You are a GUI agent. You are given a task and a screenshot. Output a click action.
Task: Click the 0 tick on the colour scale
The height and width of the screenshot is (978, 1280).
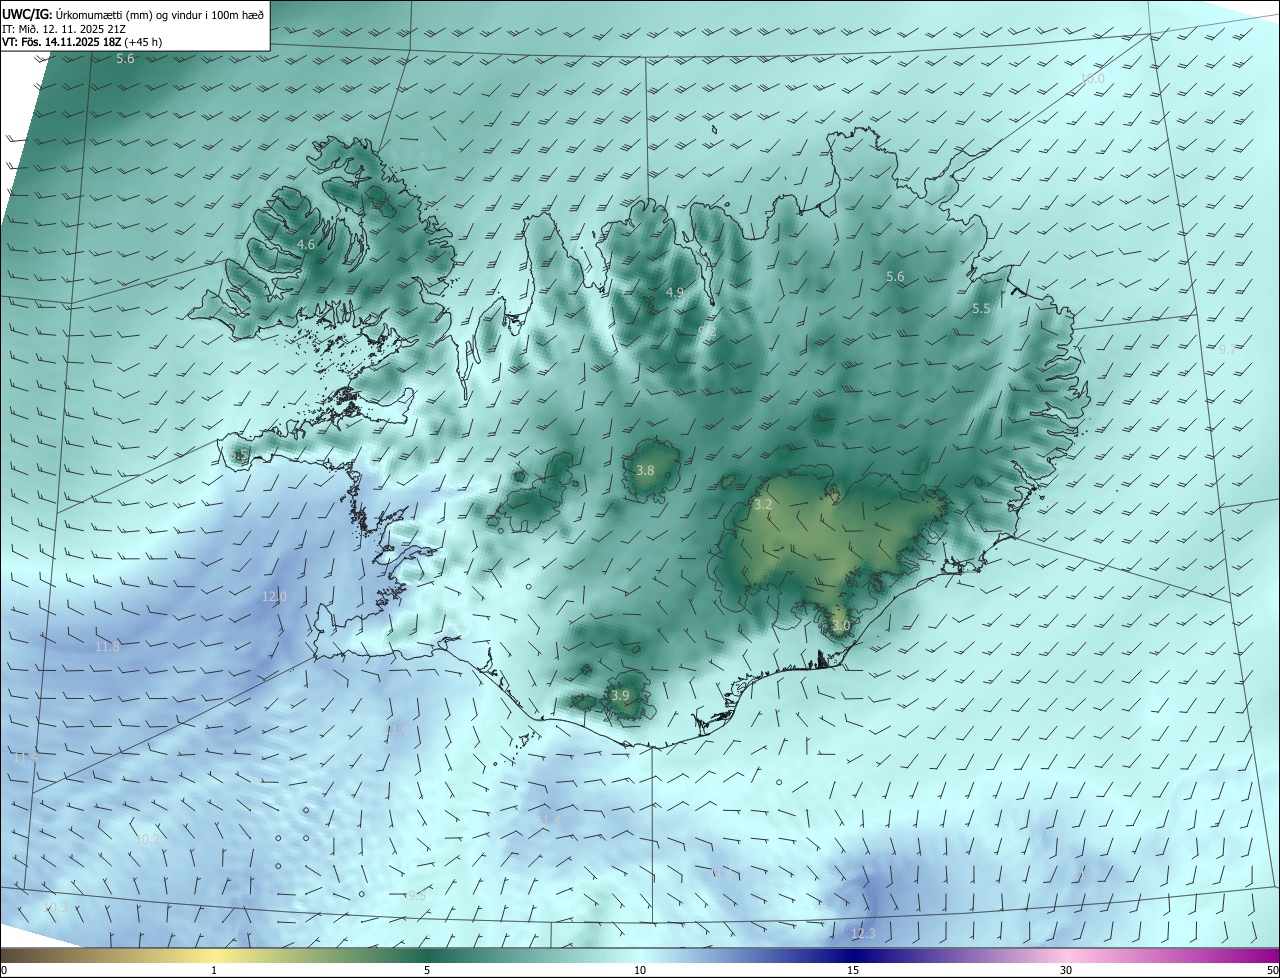pyautogui.click(x=4, y=970)
